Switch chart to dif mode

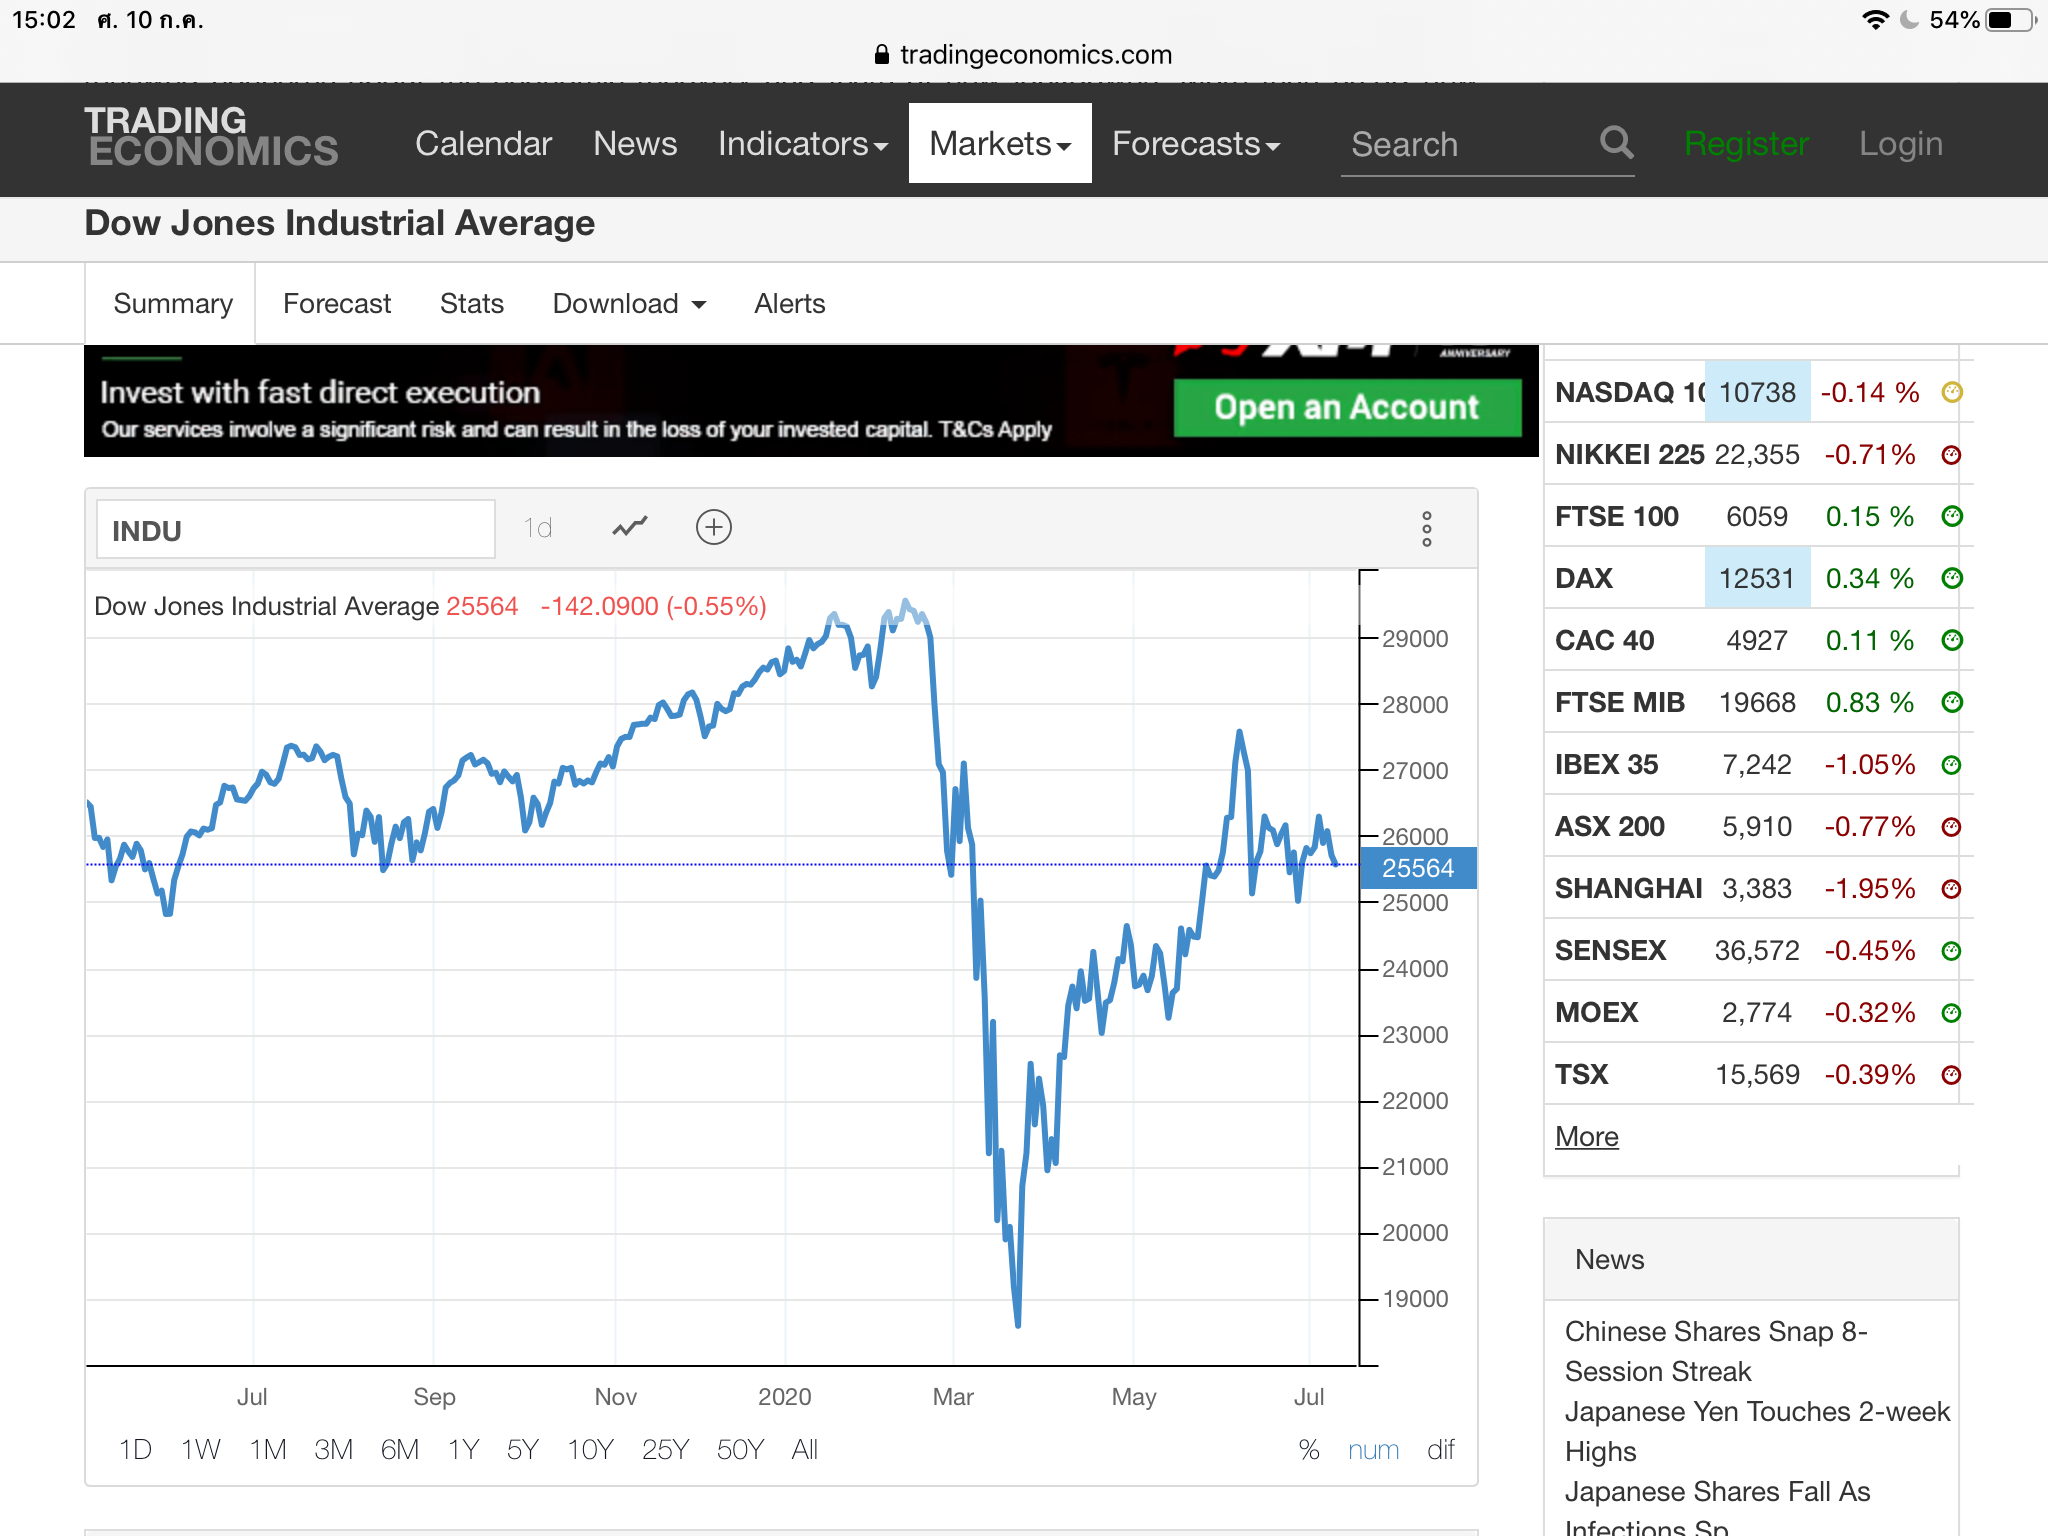[x=1440, y=1450]
